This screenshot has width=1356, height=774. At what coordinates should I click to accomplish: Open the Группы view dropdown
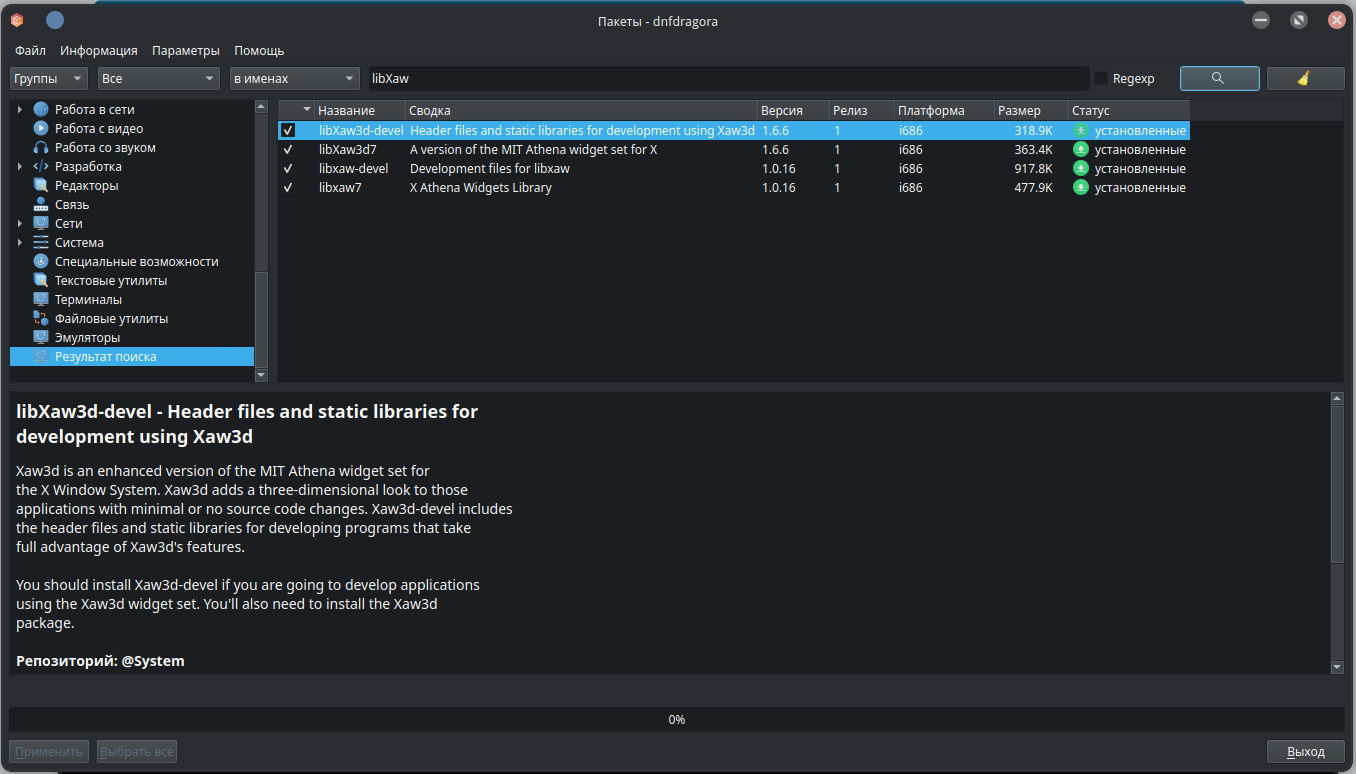tap(49, 78)
